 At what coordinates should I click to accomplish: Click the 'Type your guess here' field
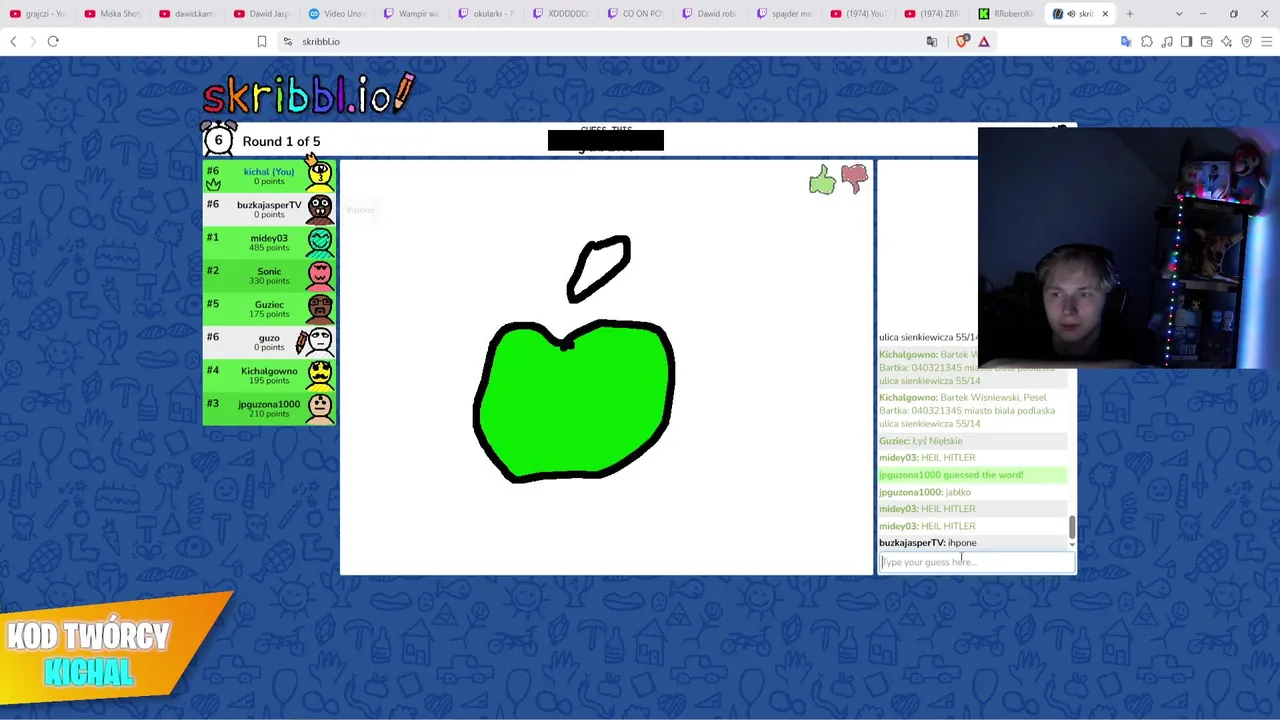pyautogui.click(x=976, y=562)
